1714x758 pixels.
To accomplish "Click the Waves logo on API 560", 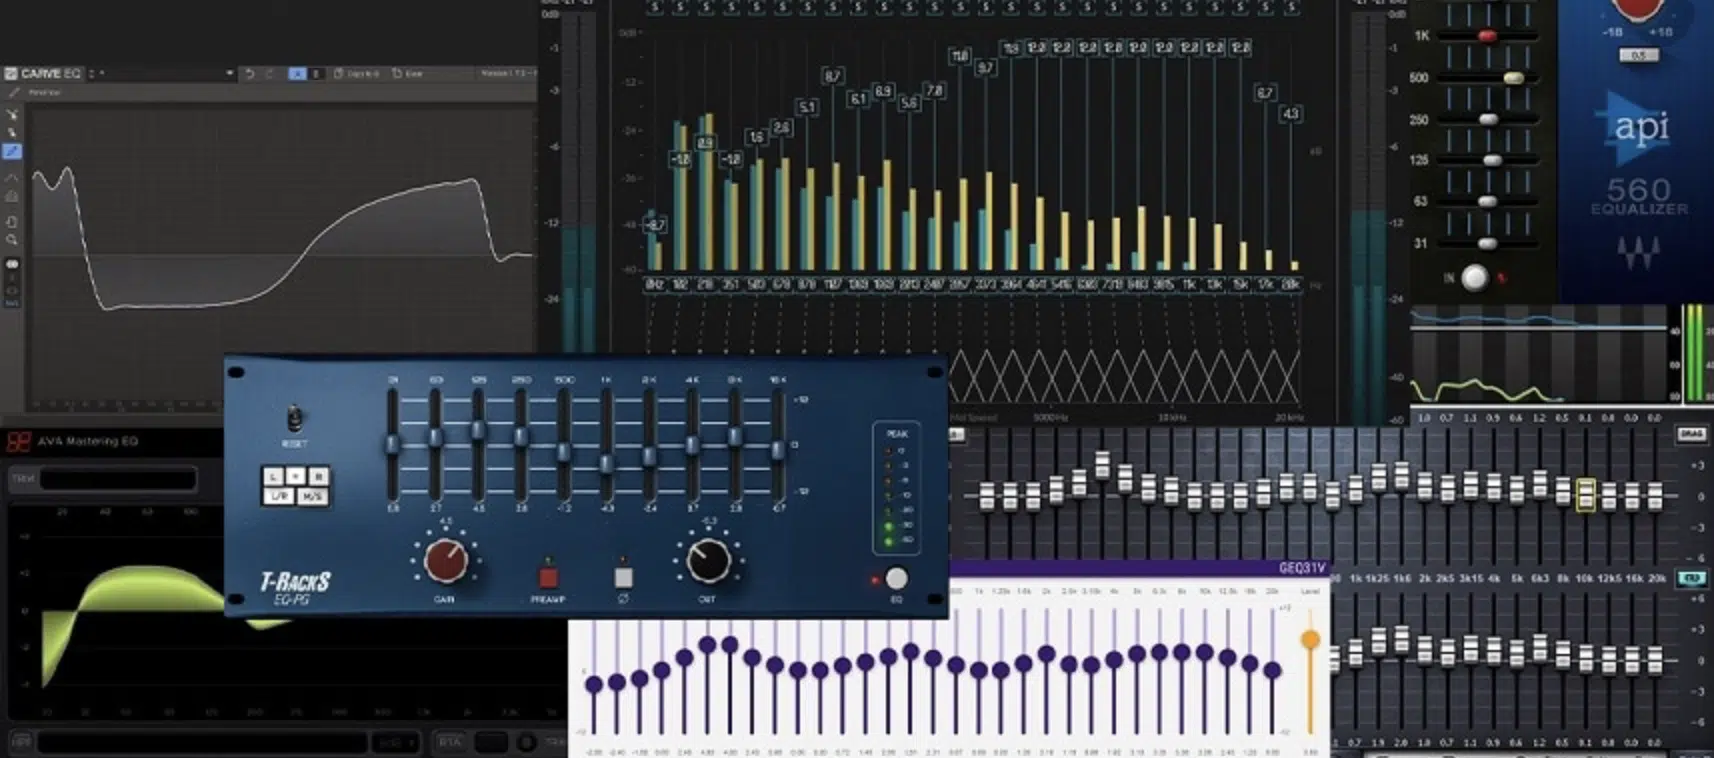I will [1640, 253].
